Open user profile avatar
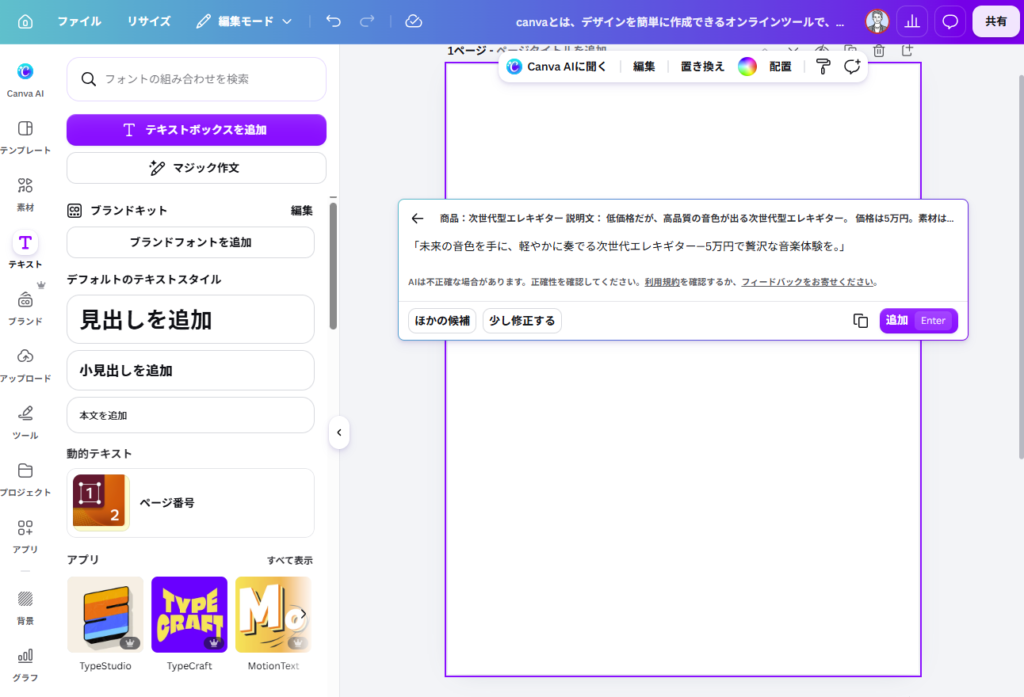The height and width of the screenshot is (697, 1024). point(877,22)
